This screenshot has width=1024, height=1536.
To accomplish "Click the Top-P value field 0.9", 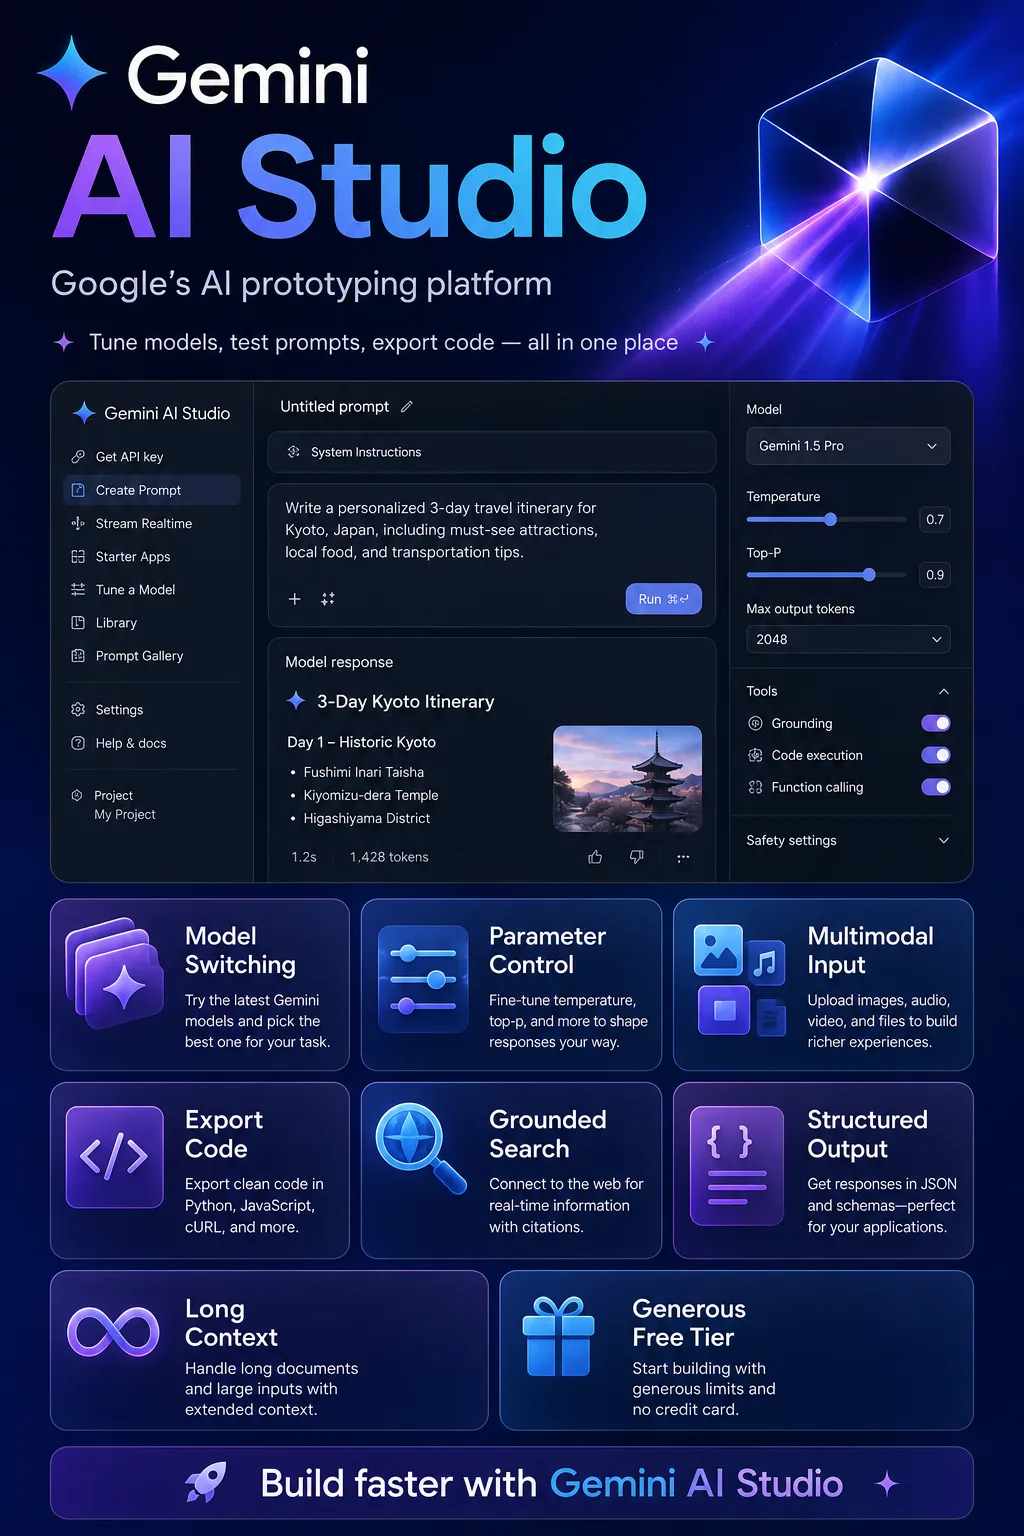I will (x=935, y=575).
